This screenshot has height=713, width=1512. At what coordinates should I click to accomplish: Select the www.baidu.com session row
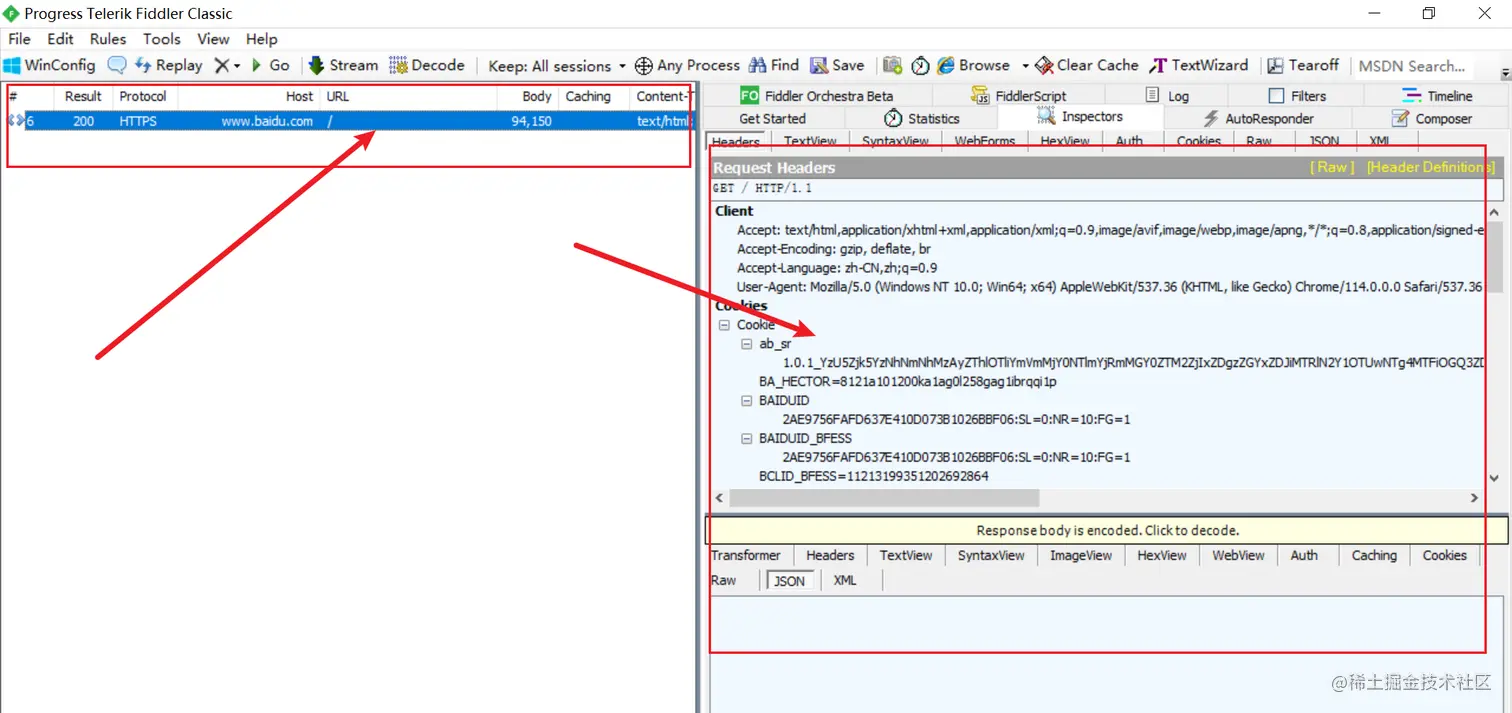(x=348, y=121)
